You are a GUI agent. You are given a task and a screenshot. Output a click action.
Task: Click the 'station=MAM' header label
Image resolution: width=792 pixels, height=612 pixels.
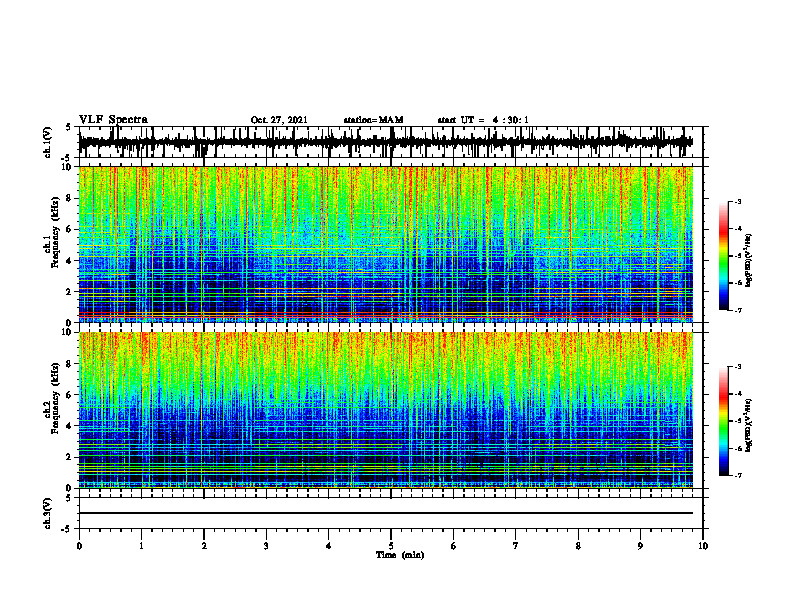pyautogui.click(x=373, y=120)
